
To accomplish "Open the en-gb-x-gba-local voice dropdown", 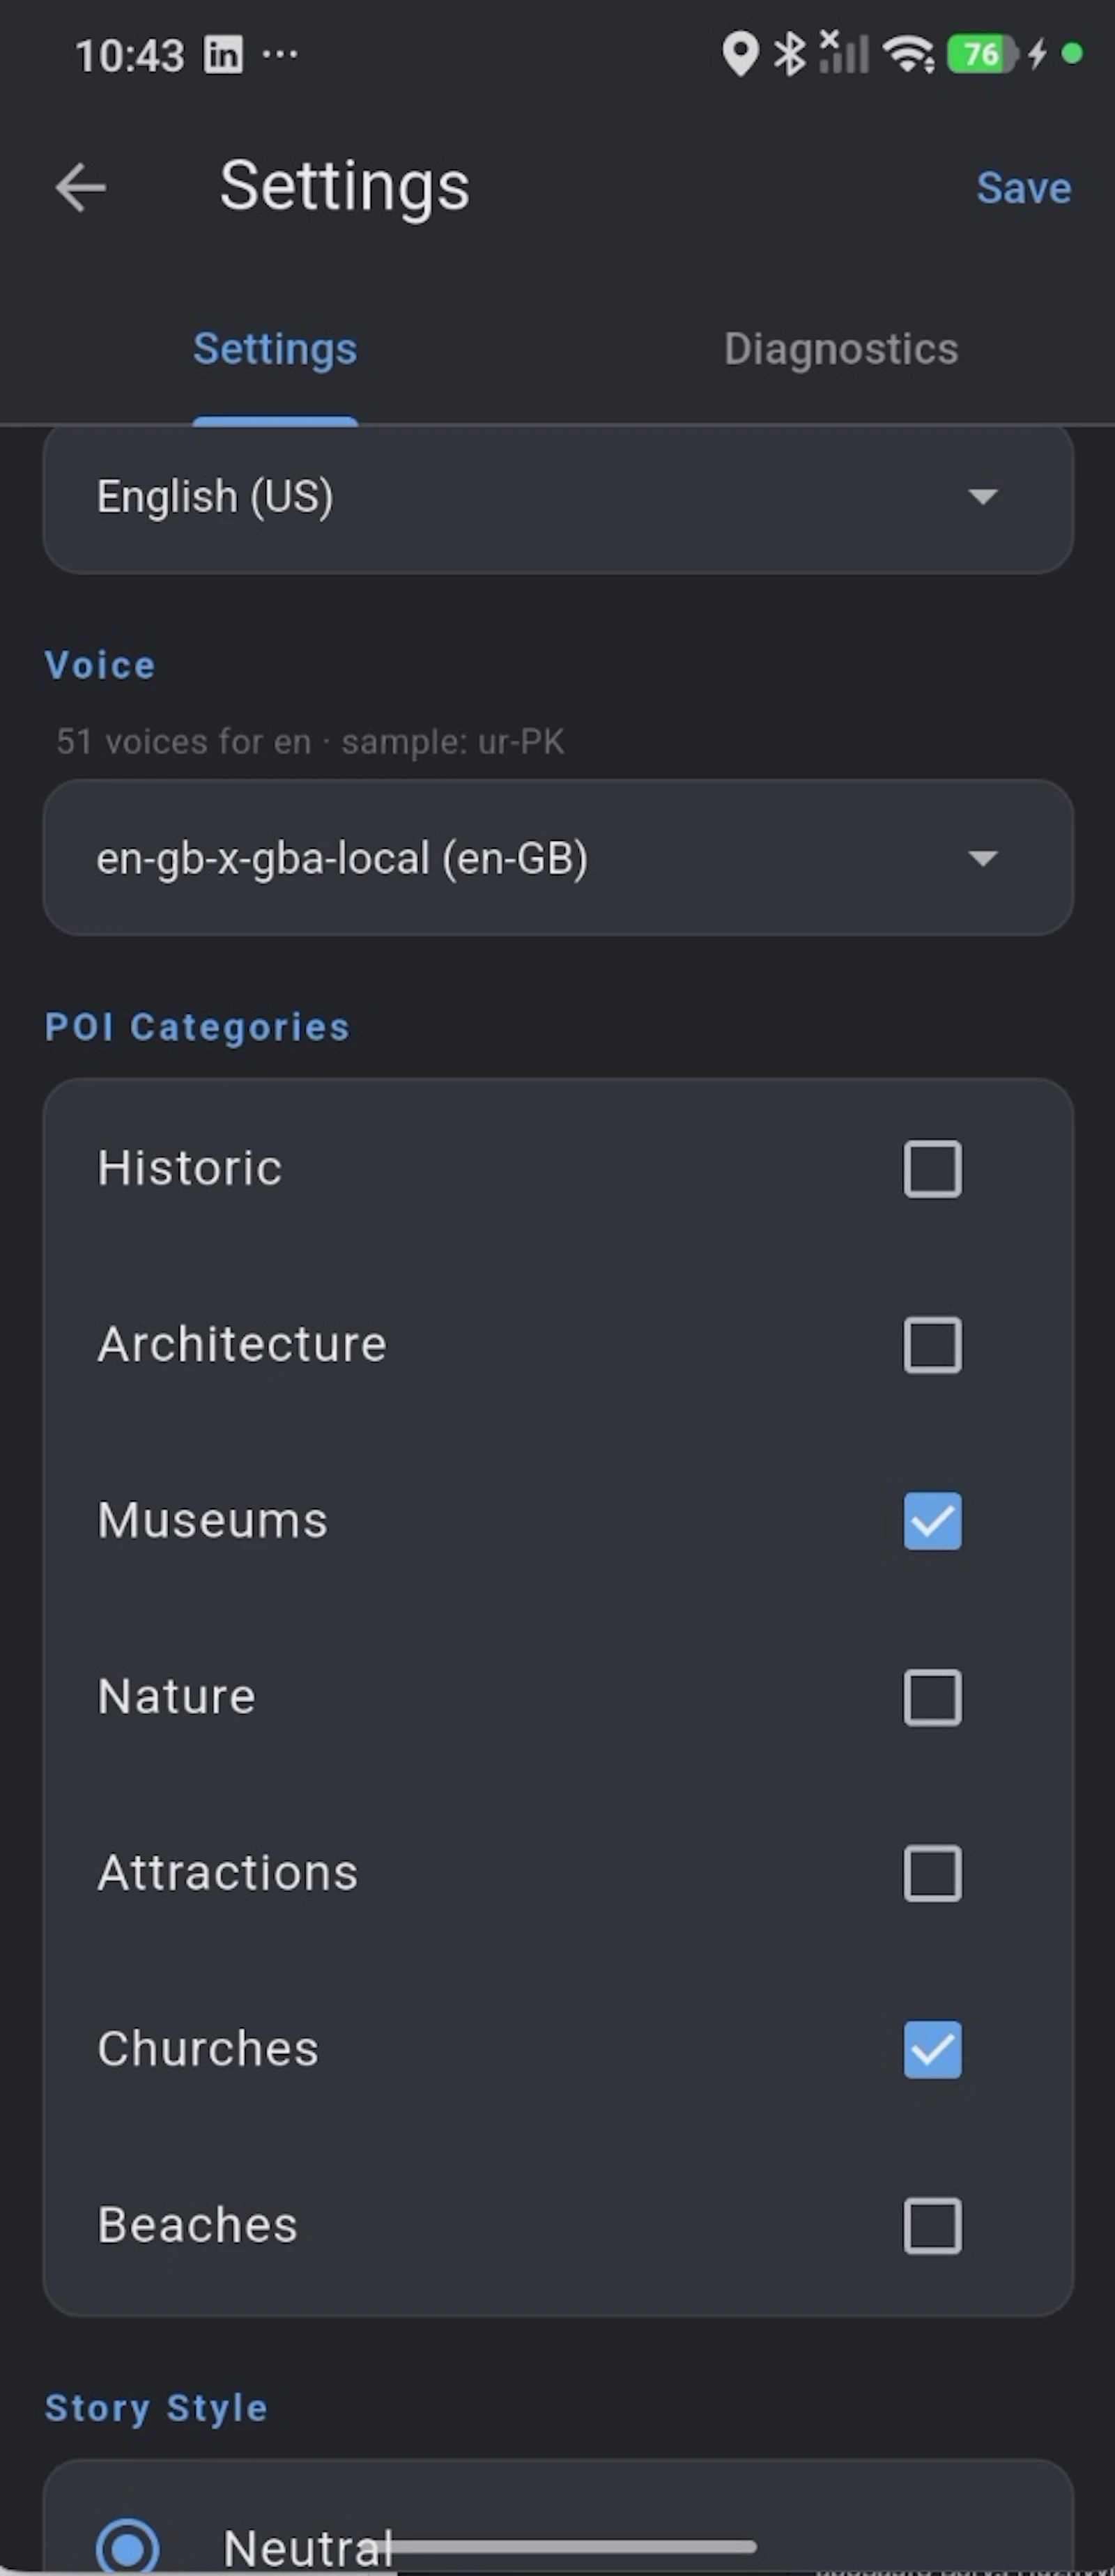I will click(x=558, y=858).
